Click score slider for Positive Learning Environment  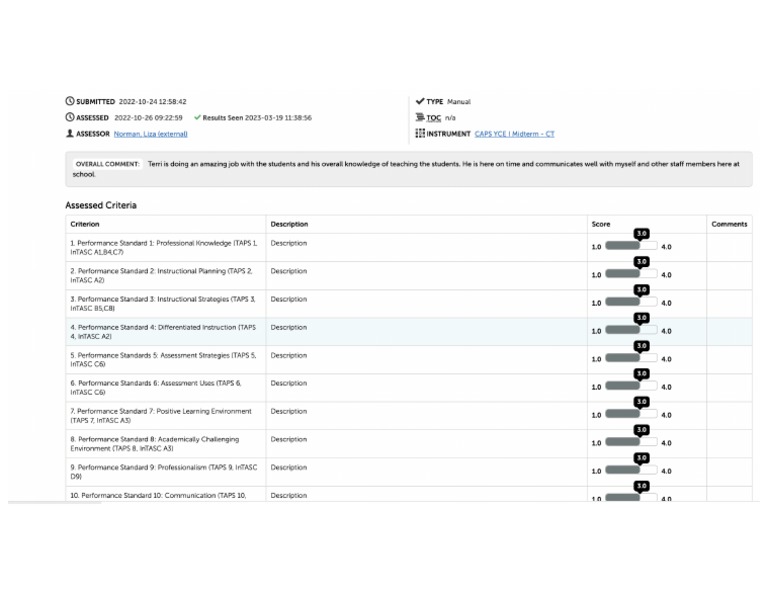[623, 415]
